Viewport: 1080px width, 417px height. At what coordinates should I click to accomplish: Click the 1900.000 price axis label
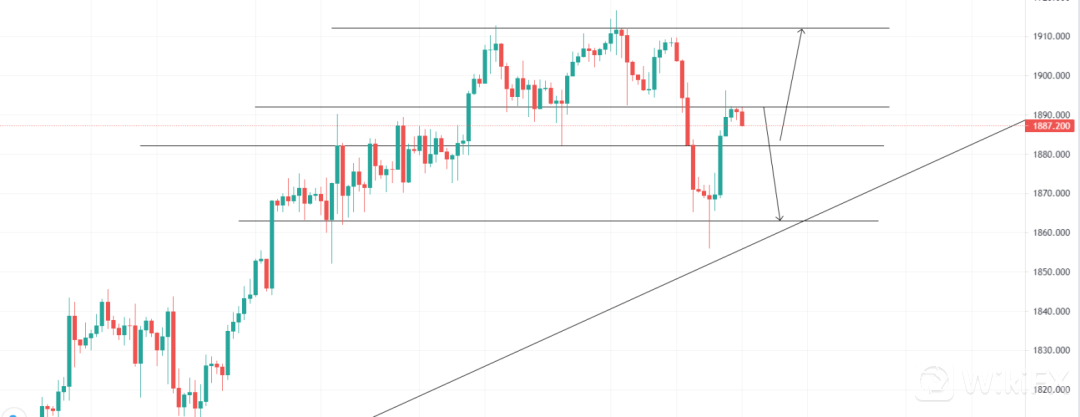click(1054, 76)
